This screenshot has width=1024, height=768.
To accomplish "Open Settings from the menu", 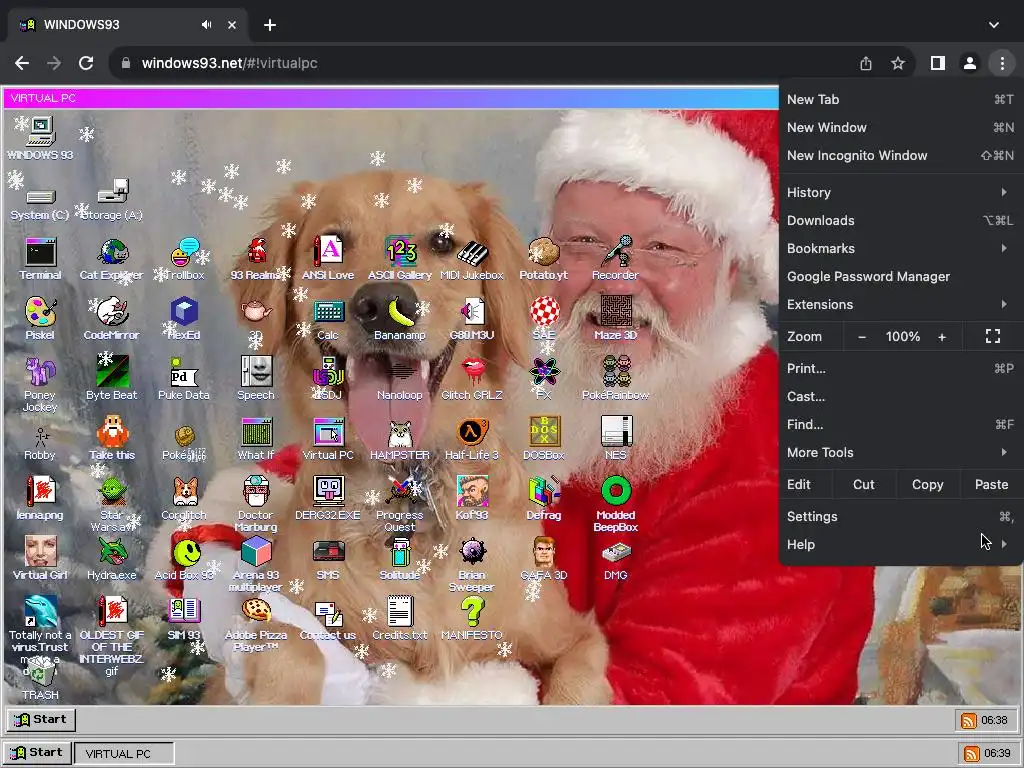I will [901, 516].
